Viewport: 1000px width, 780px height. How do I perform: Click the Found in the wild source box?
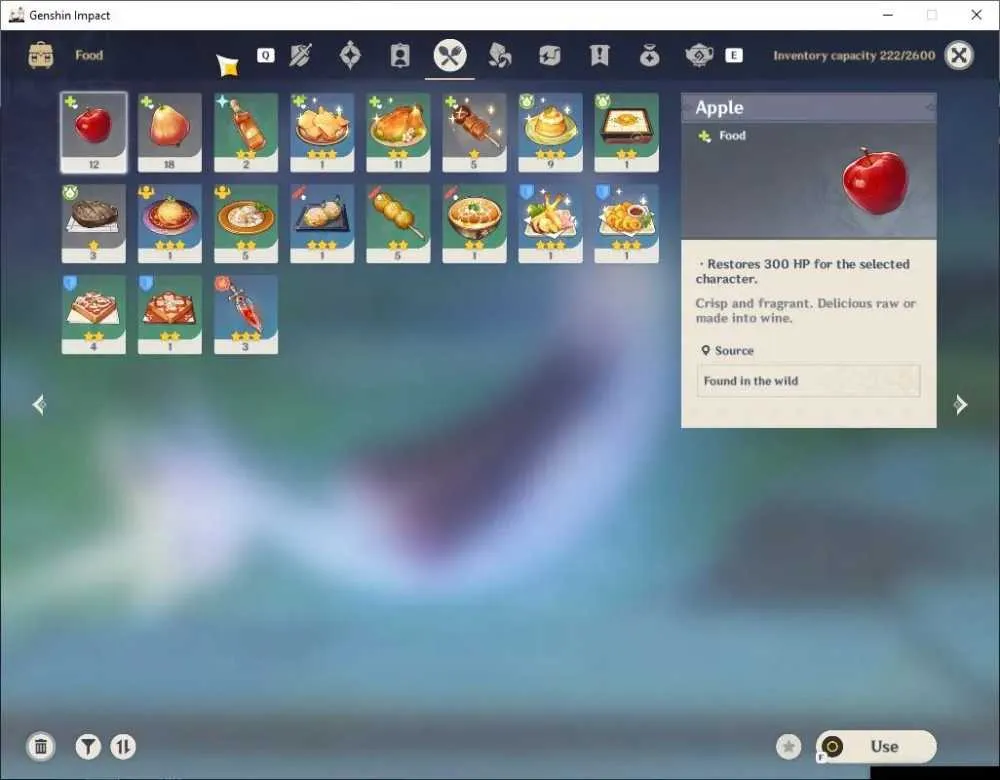pos(808,381)
